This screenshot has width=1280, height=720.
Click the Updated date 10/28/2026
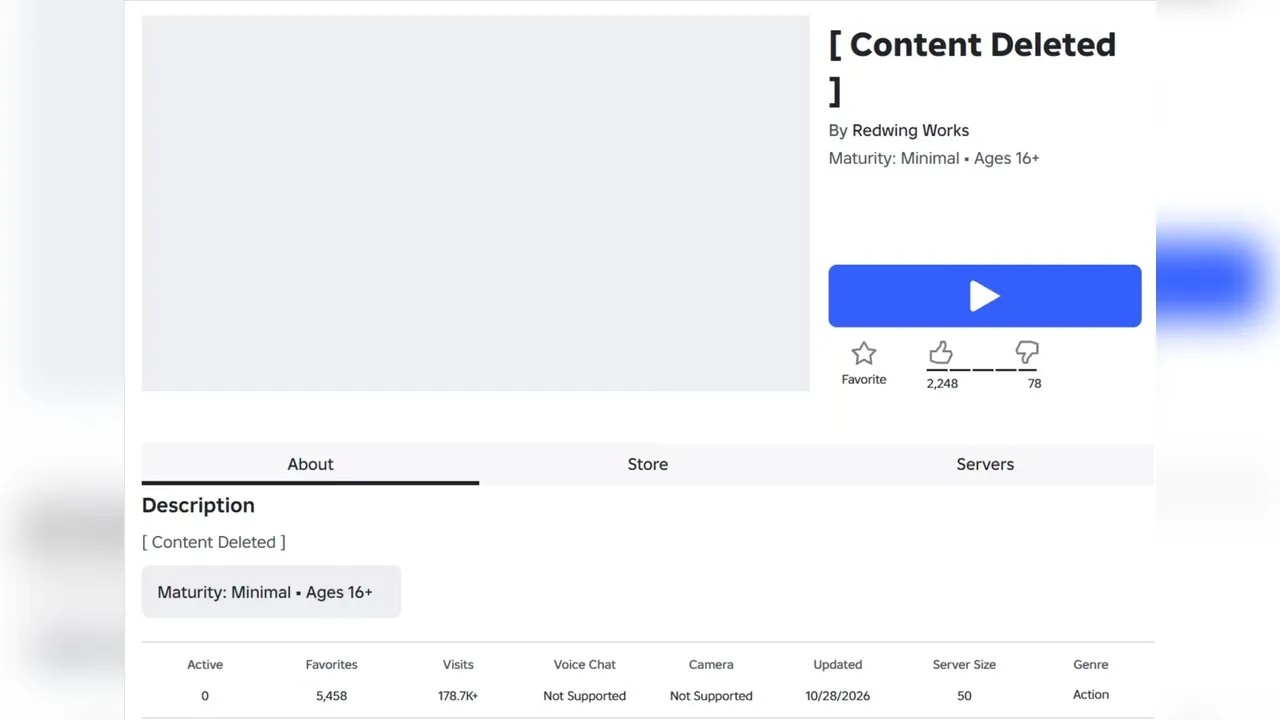838,696
